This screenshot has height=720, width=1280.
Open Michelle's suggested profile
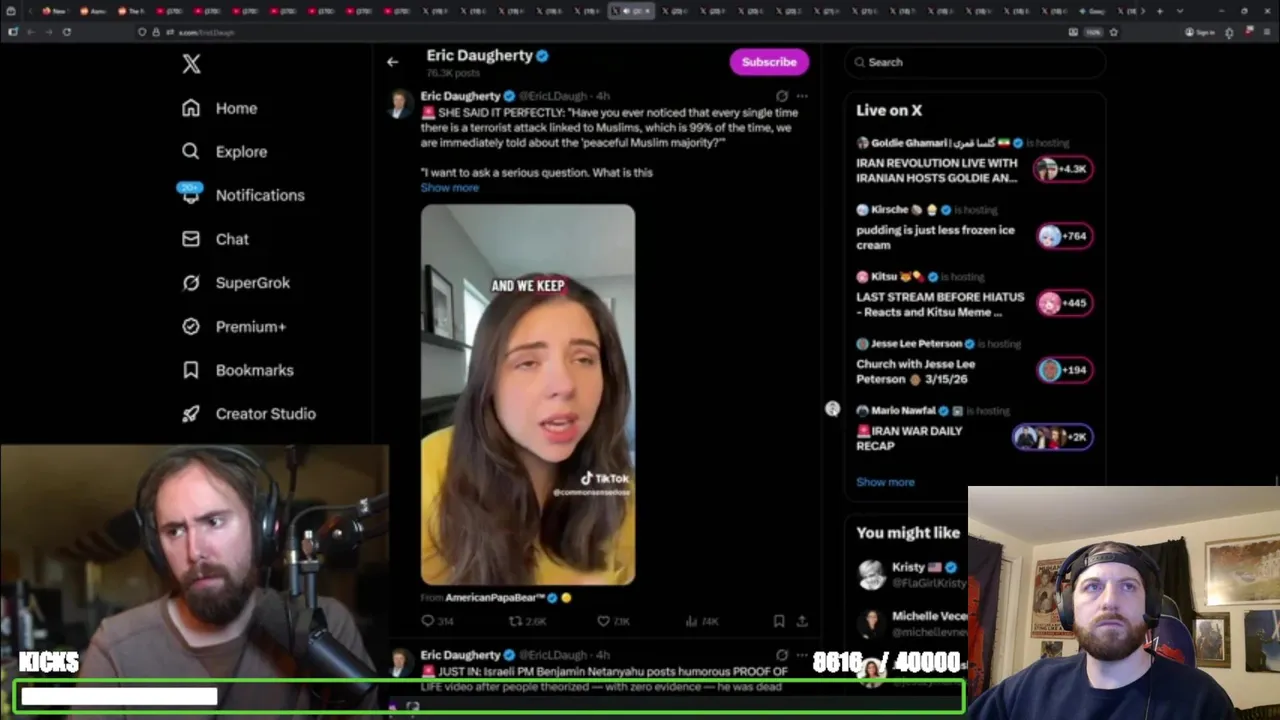click(x=911, y=624)
